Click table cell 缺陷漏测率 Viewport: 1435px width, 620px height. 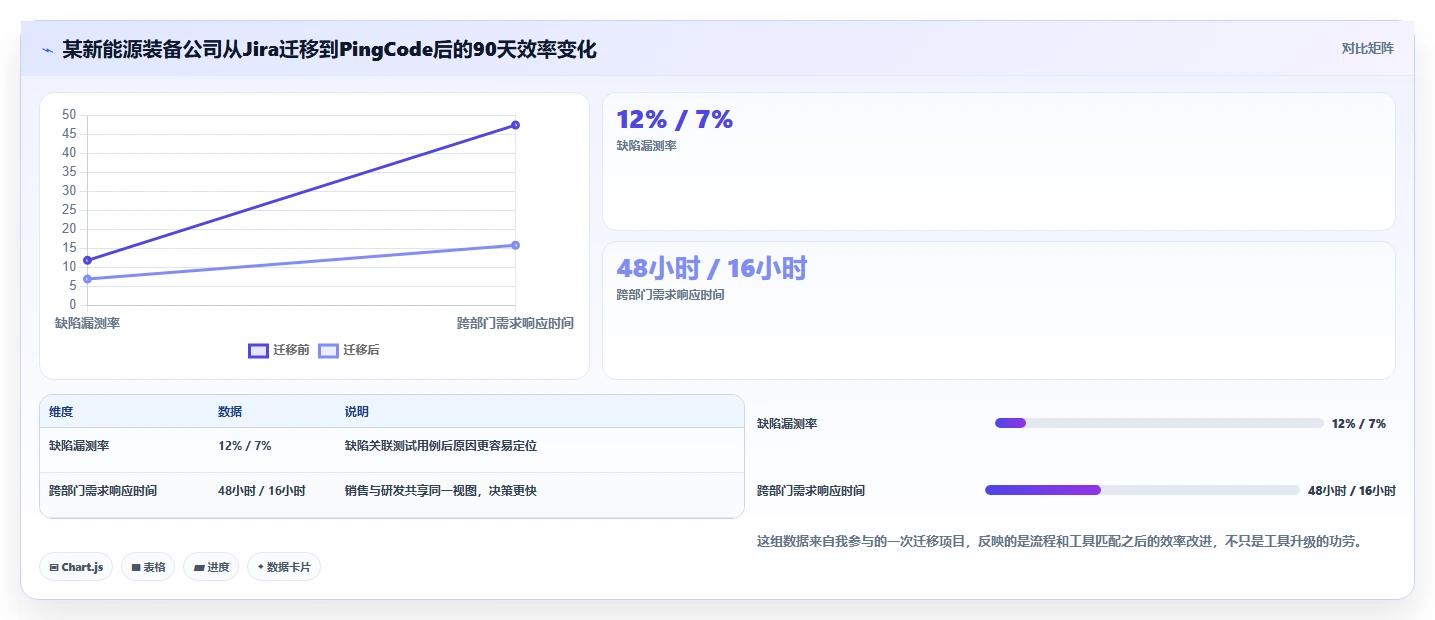tap(79, 446)
